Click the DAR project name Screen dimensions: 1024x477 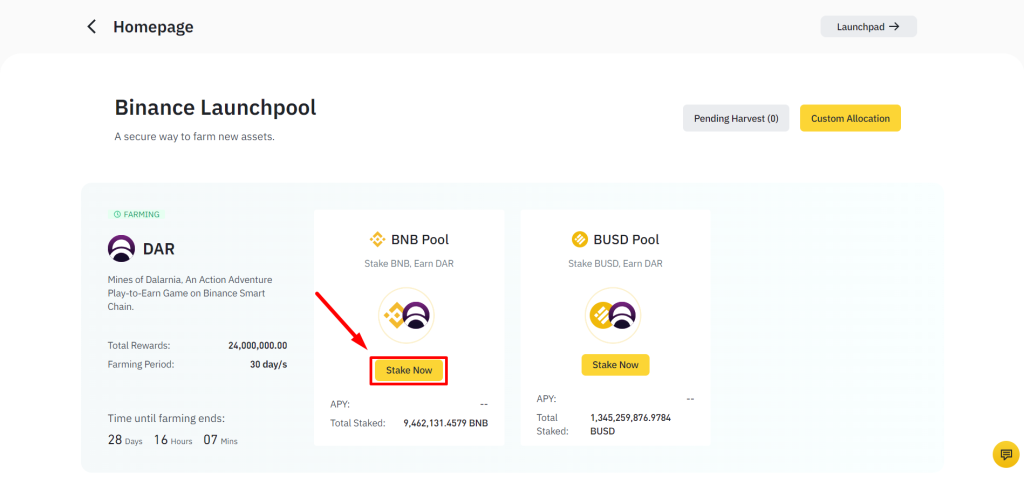pos(159,249)
